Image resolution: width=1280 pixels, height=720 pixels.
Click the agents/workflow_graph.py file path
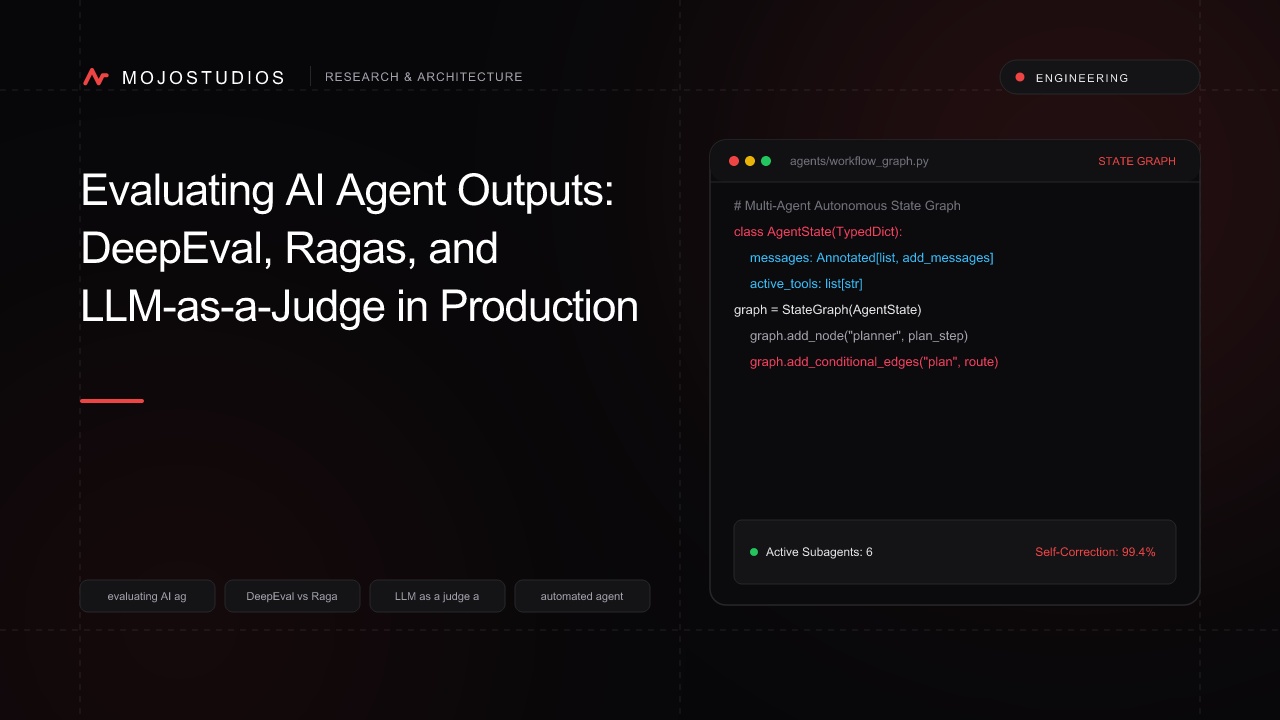click(x=859, y=161)
